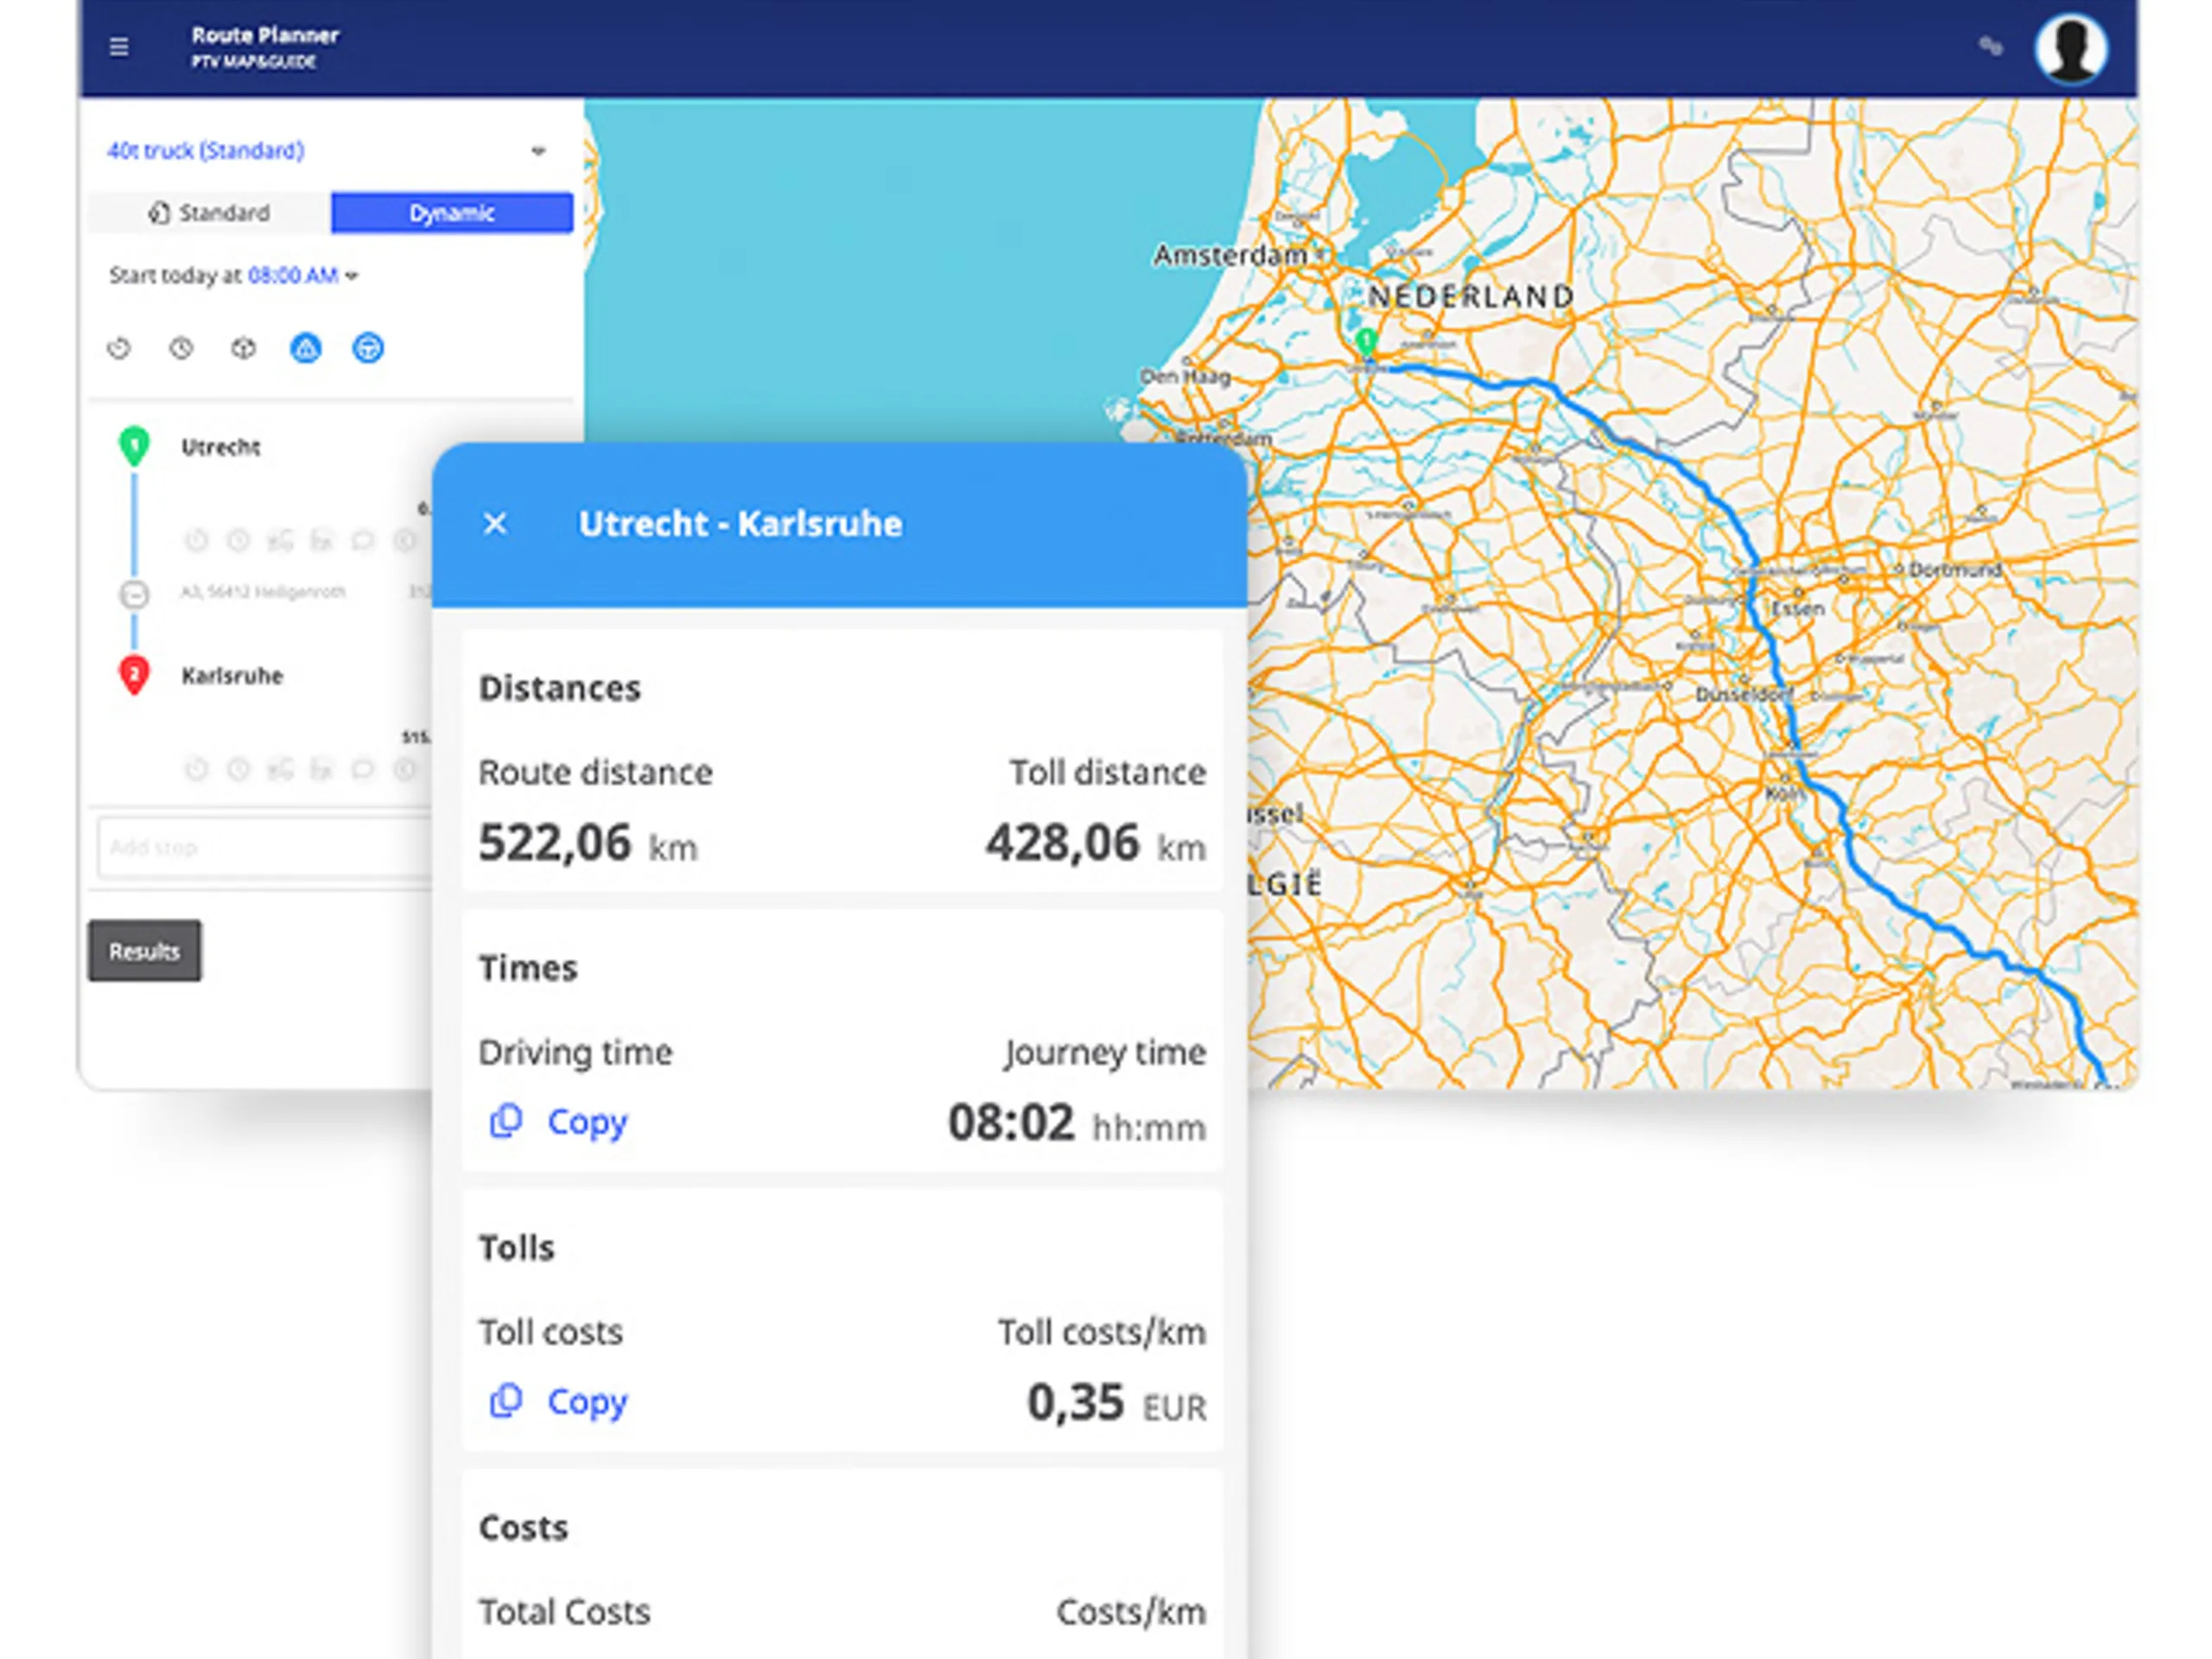Screen dimensions: 2212x1659
Task: Toggle the blue steering wheel option
Action: pyautogui.click(x=368, y=348)
